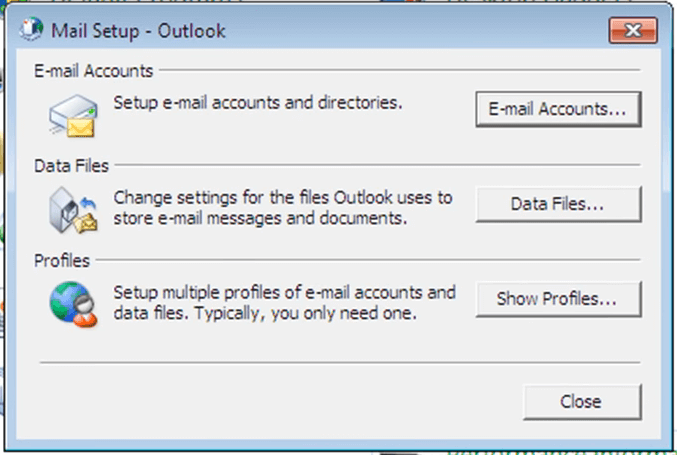Click the horizontal separator above the Close button
Screen dimensions: 677x455
click(x=340, y=362)
